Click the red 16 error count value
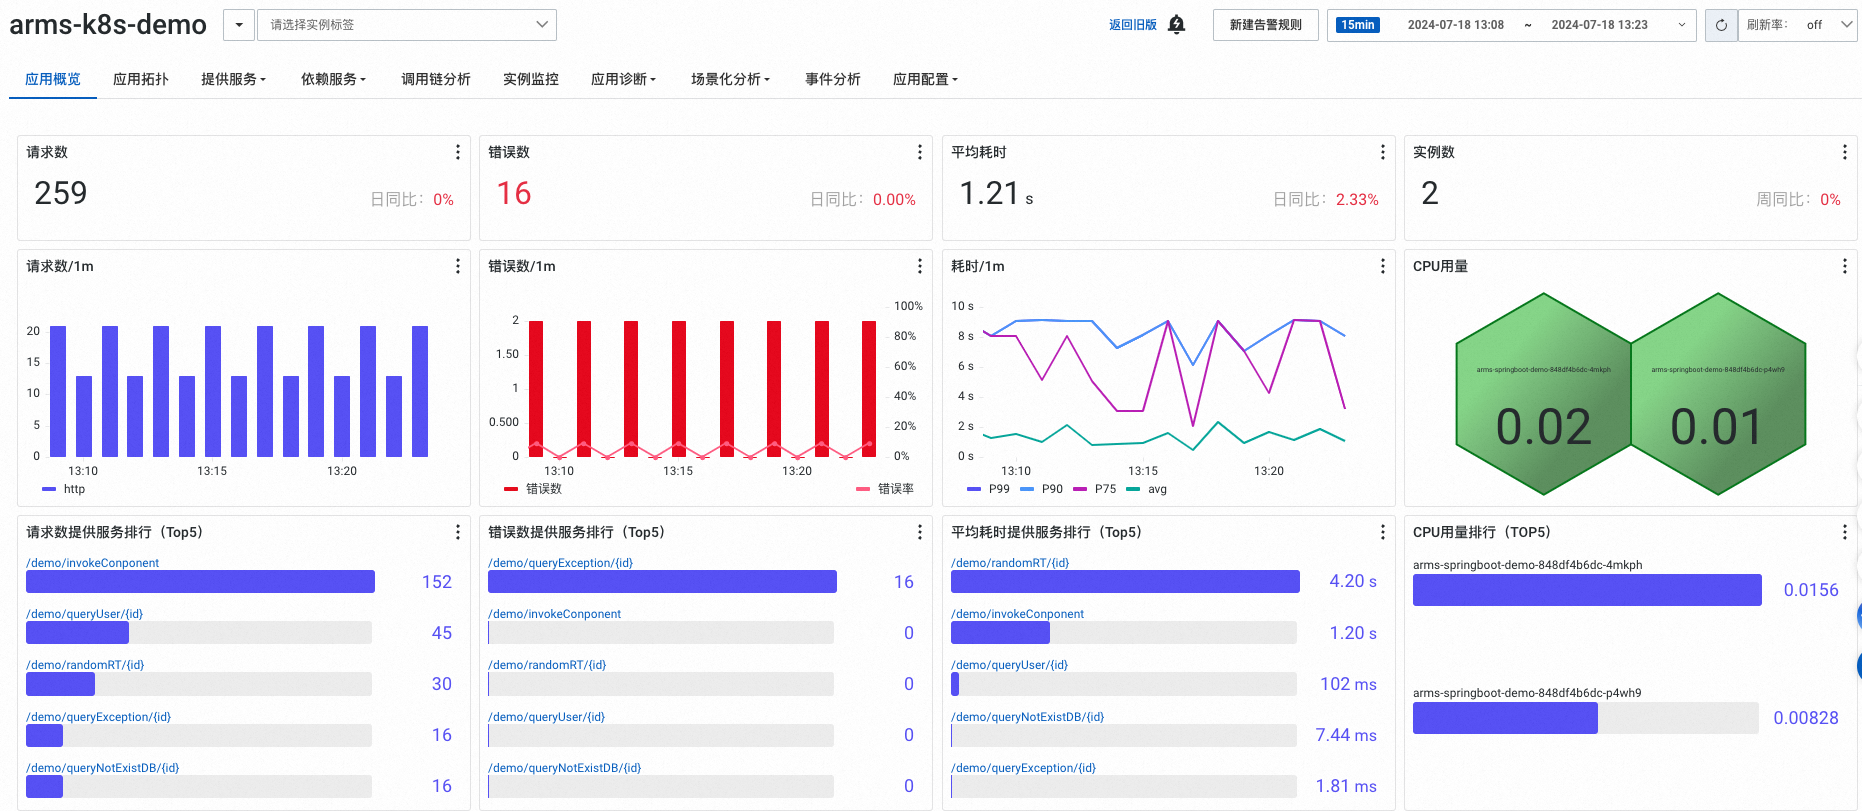 514,193
